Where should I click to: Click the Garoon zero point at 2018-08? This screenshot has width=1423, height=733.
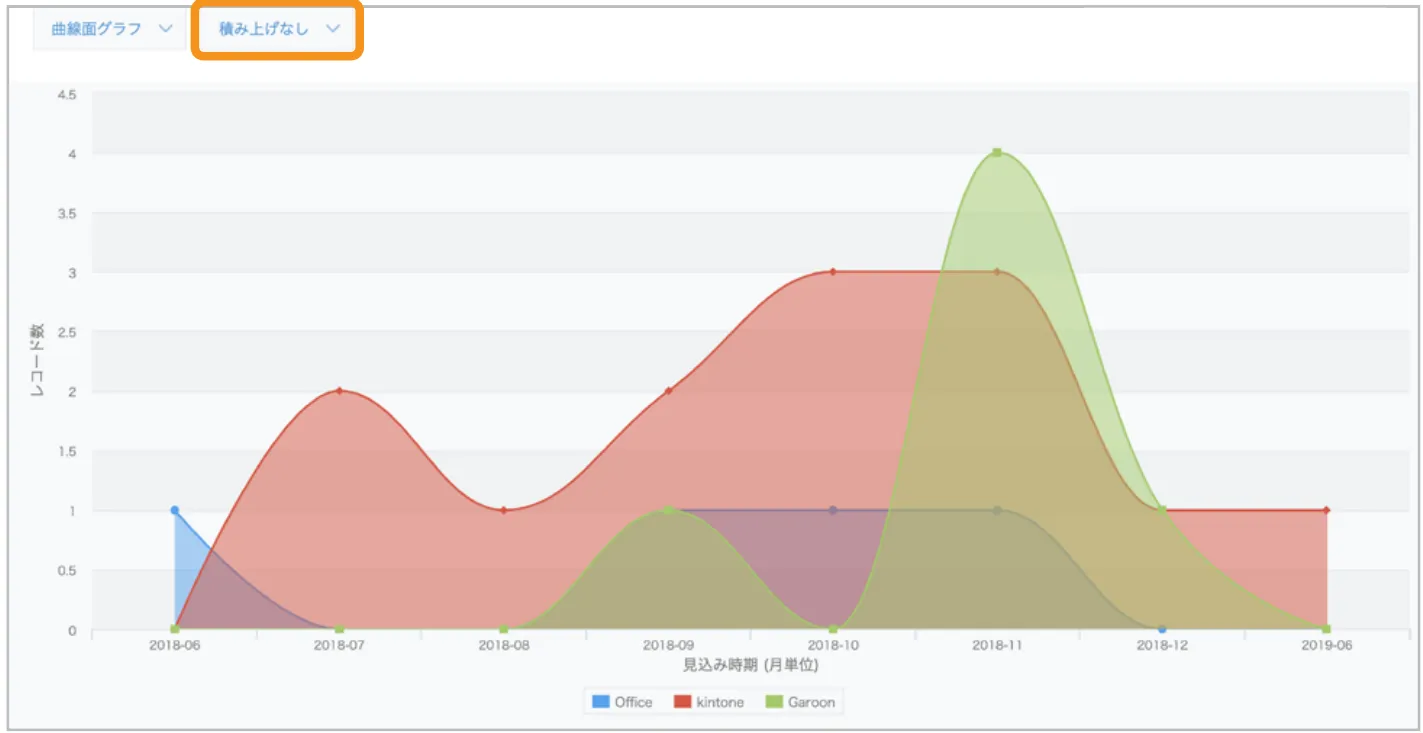(x=504, y=629)
